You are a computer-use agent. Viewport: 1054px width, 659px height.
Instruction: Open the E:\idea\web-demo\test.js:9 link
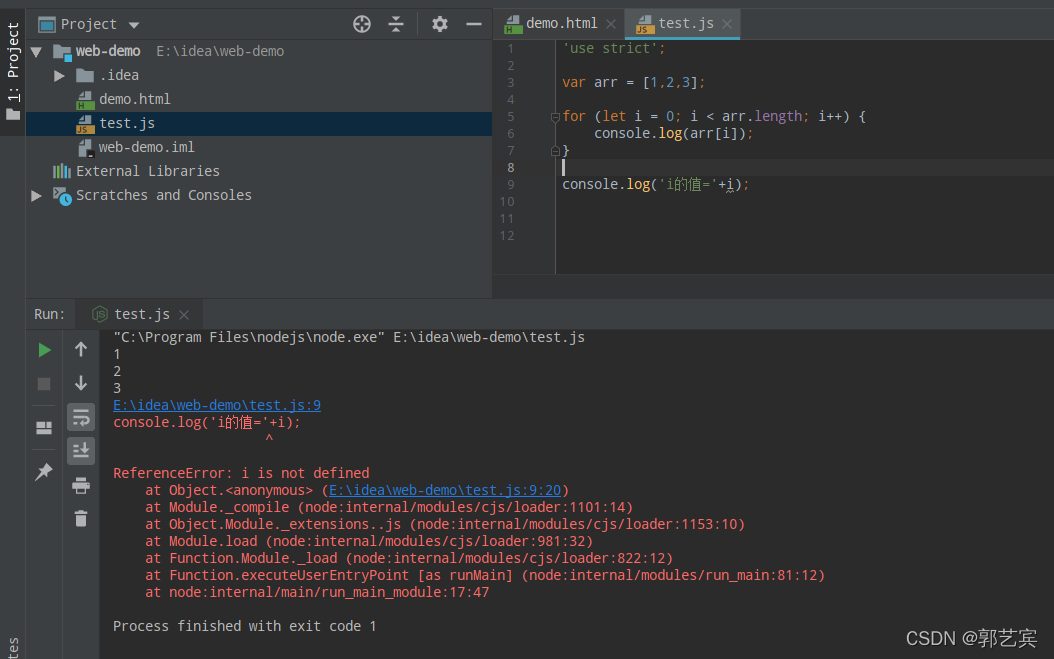[x=217, y=405]
